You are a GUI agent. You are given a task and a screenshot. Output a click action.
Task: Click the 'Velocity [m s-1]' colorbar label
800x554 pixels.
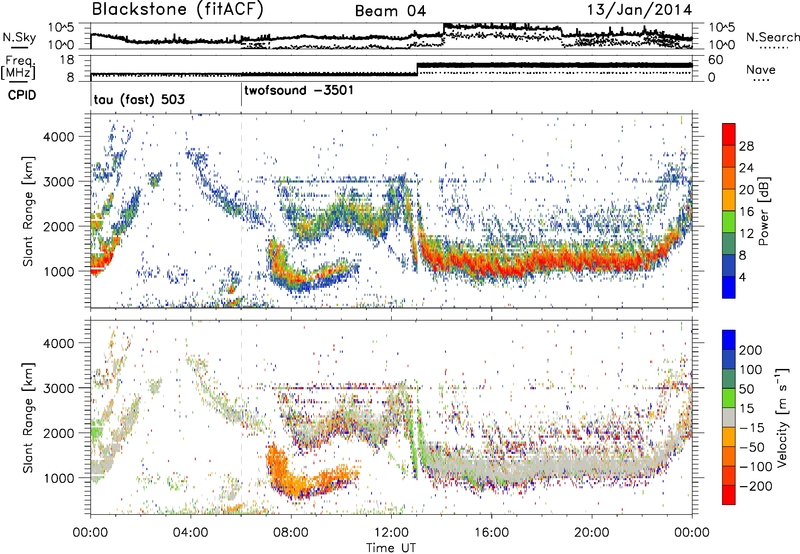tap(782, 417)
